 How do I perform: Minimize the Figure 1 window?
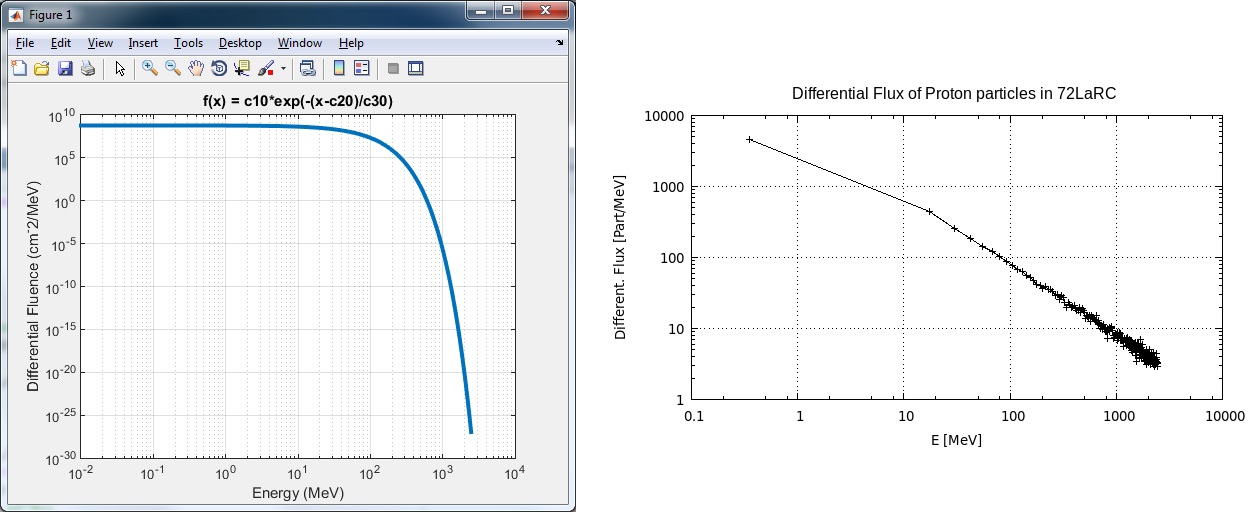[481, 11]
